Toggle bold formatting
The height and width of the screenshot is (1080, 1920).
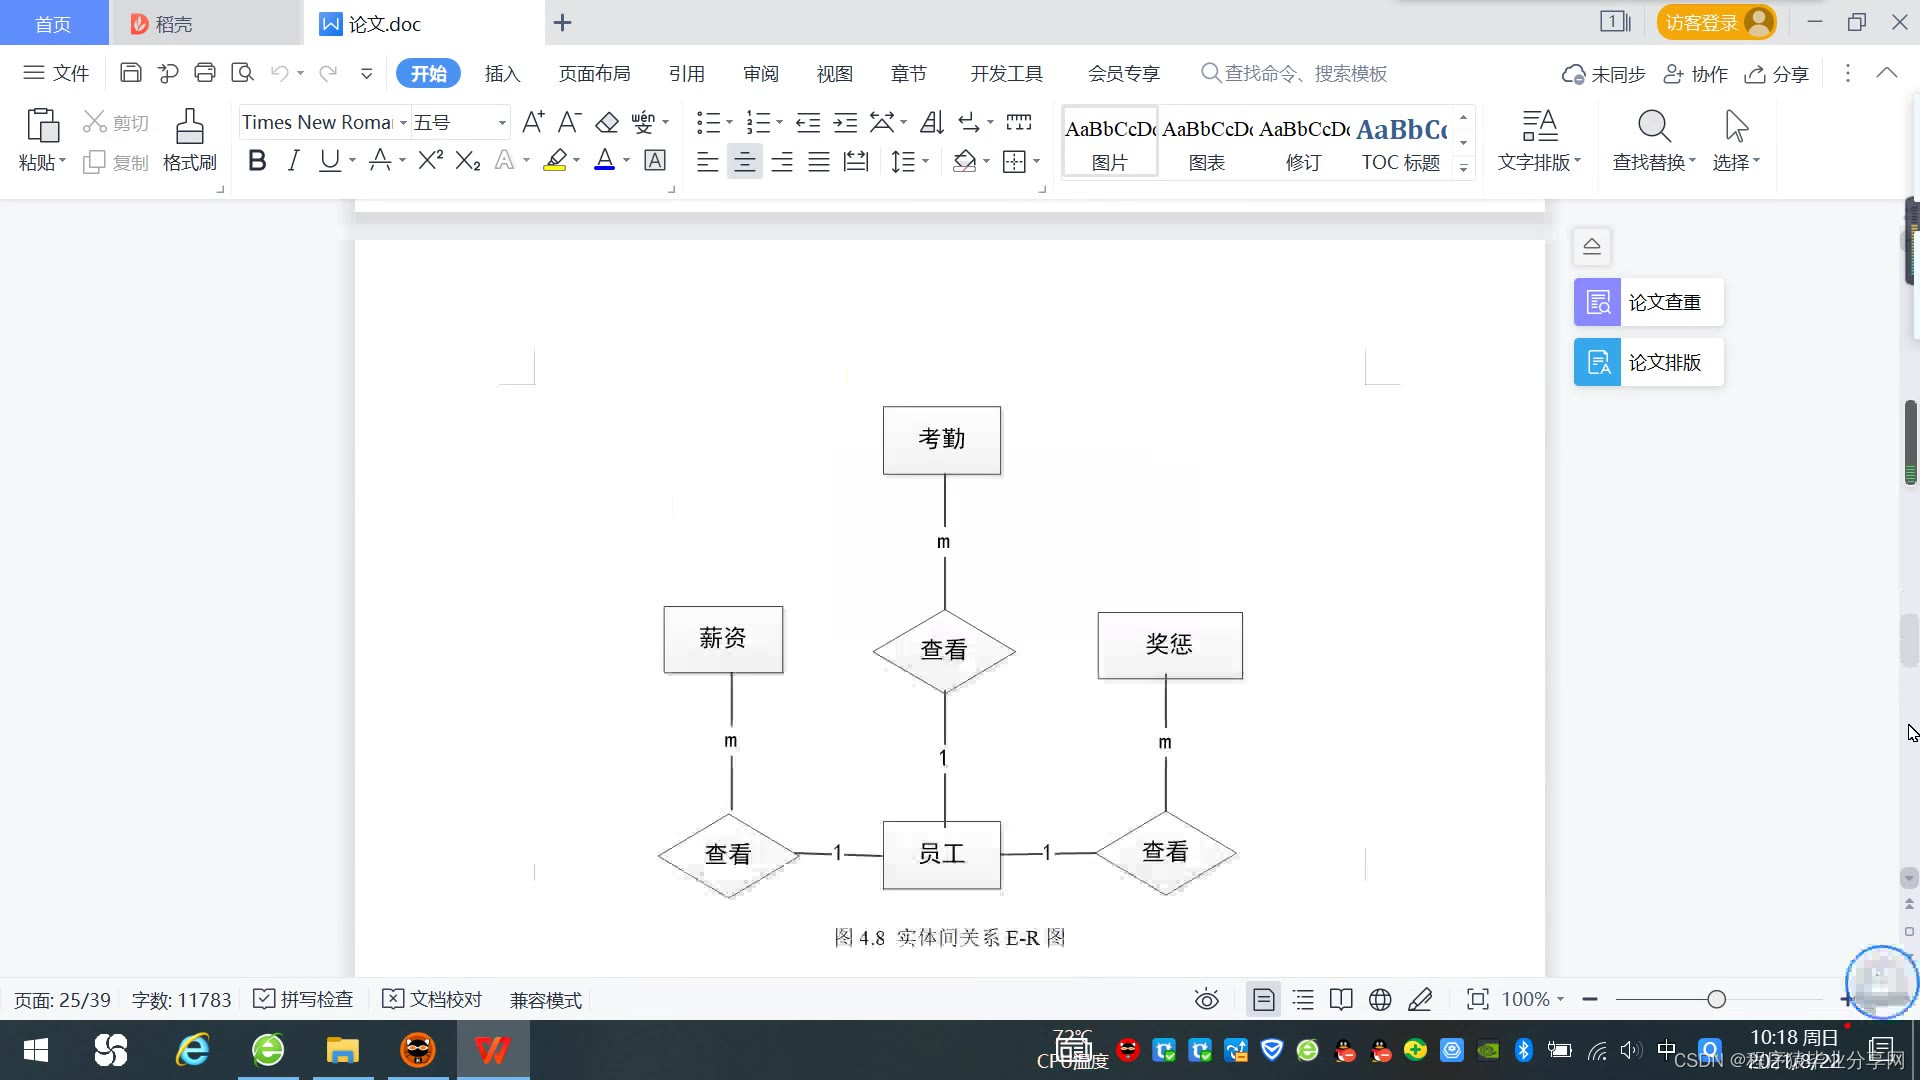click(x=257, y=161)
